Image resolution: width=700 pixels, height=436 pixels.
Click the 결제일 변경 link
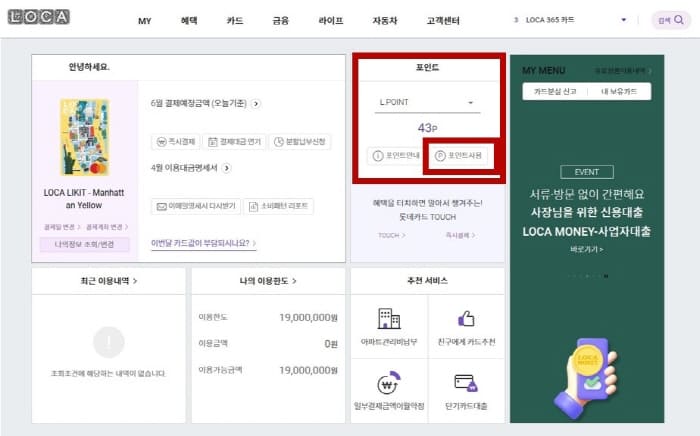[62, 227]
